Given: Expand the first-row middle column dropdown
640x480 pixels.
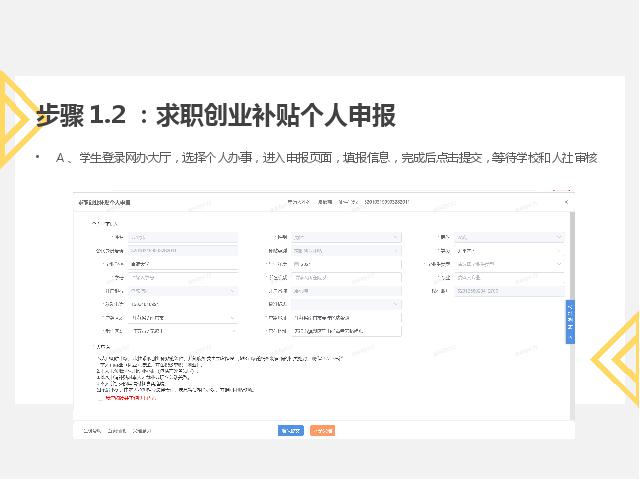Looking at the screenshot, I should pos(396,237).
